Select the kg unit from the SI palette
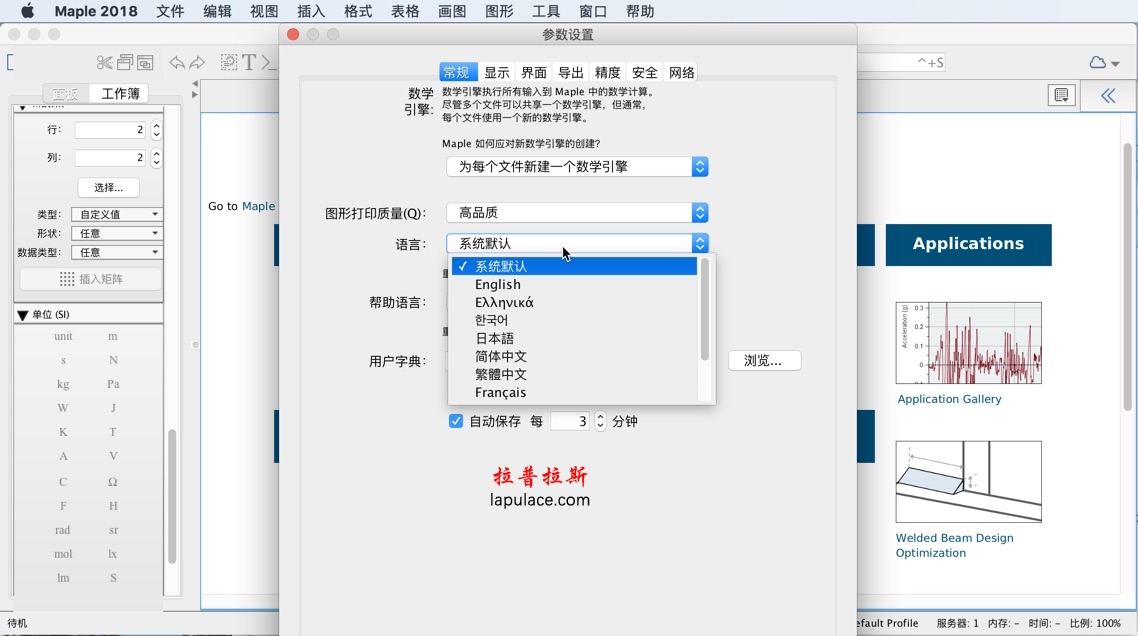1138x636 pixels. point(62,384)
